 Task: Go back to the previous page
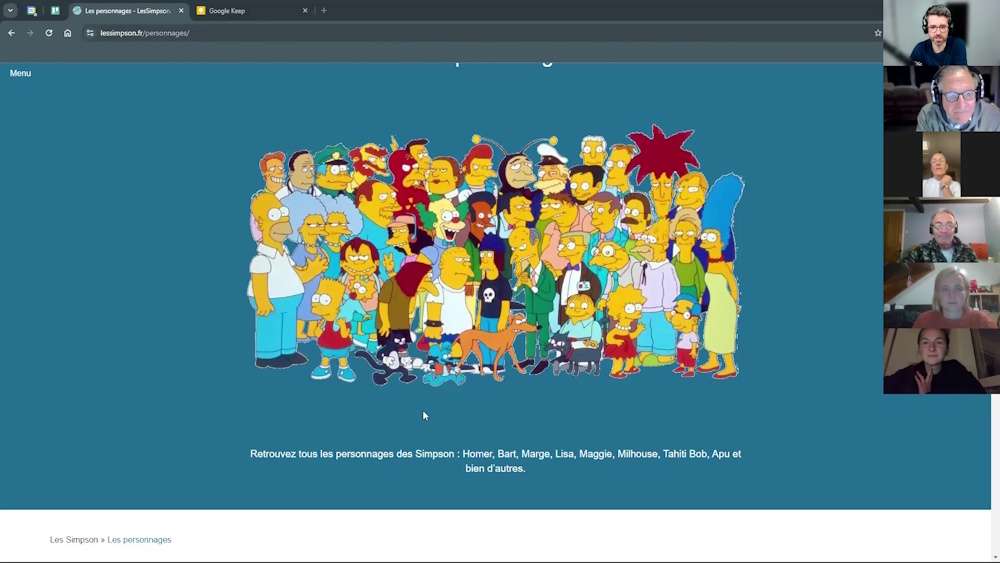(11, 33)
